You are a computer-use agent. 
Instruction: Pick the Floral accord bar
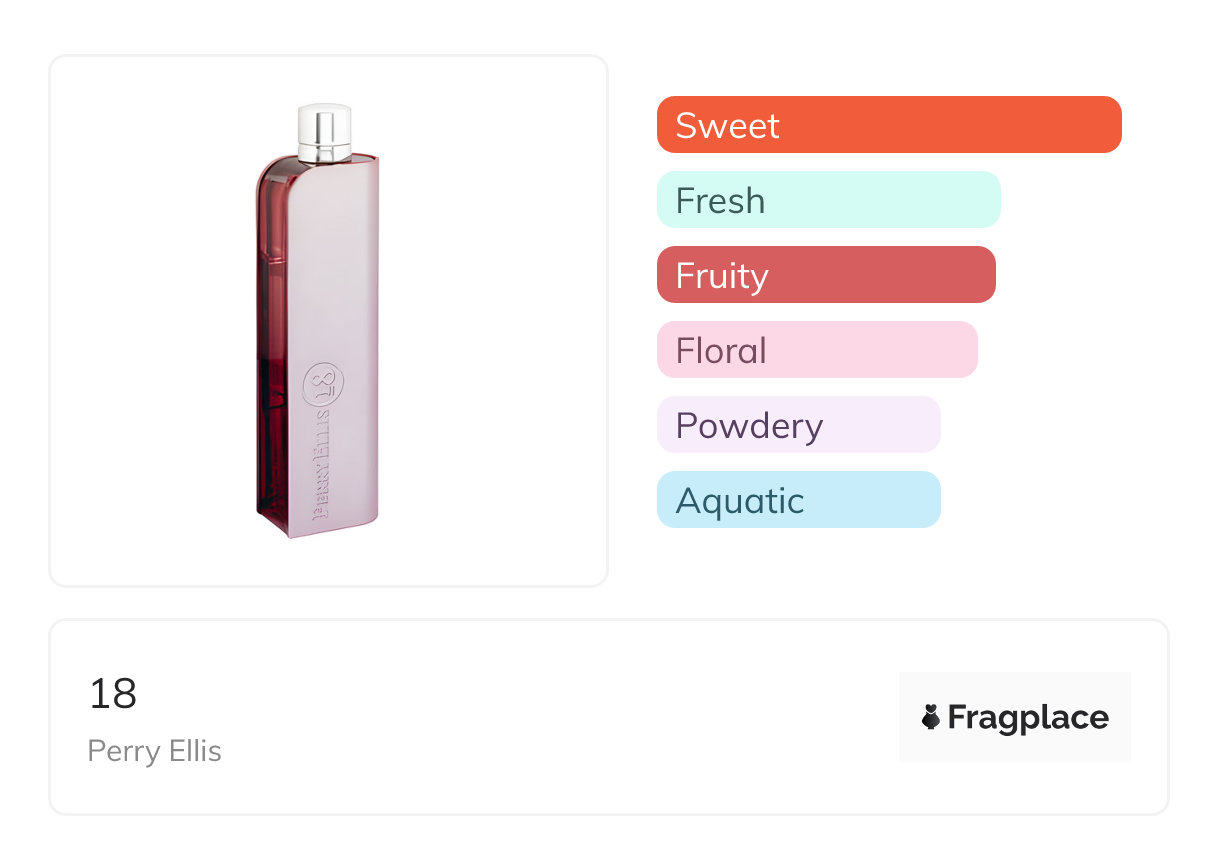[817, 350]
